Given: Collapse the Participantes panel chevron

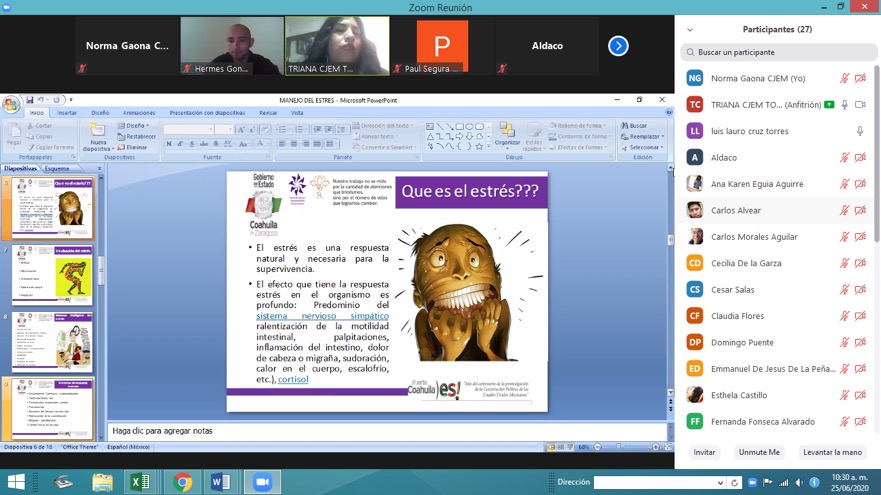Looking at the screenshot, I should (x=690, y=30).
